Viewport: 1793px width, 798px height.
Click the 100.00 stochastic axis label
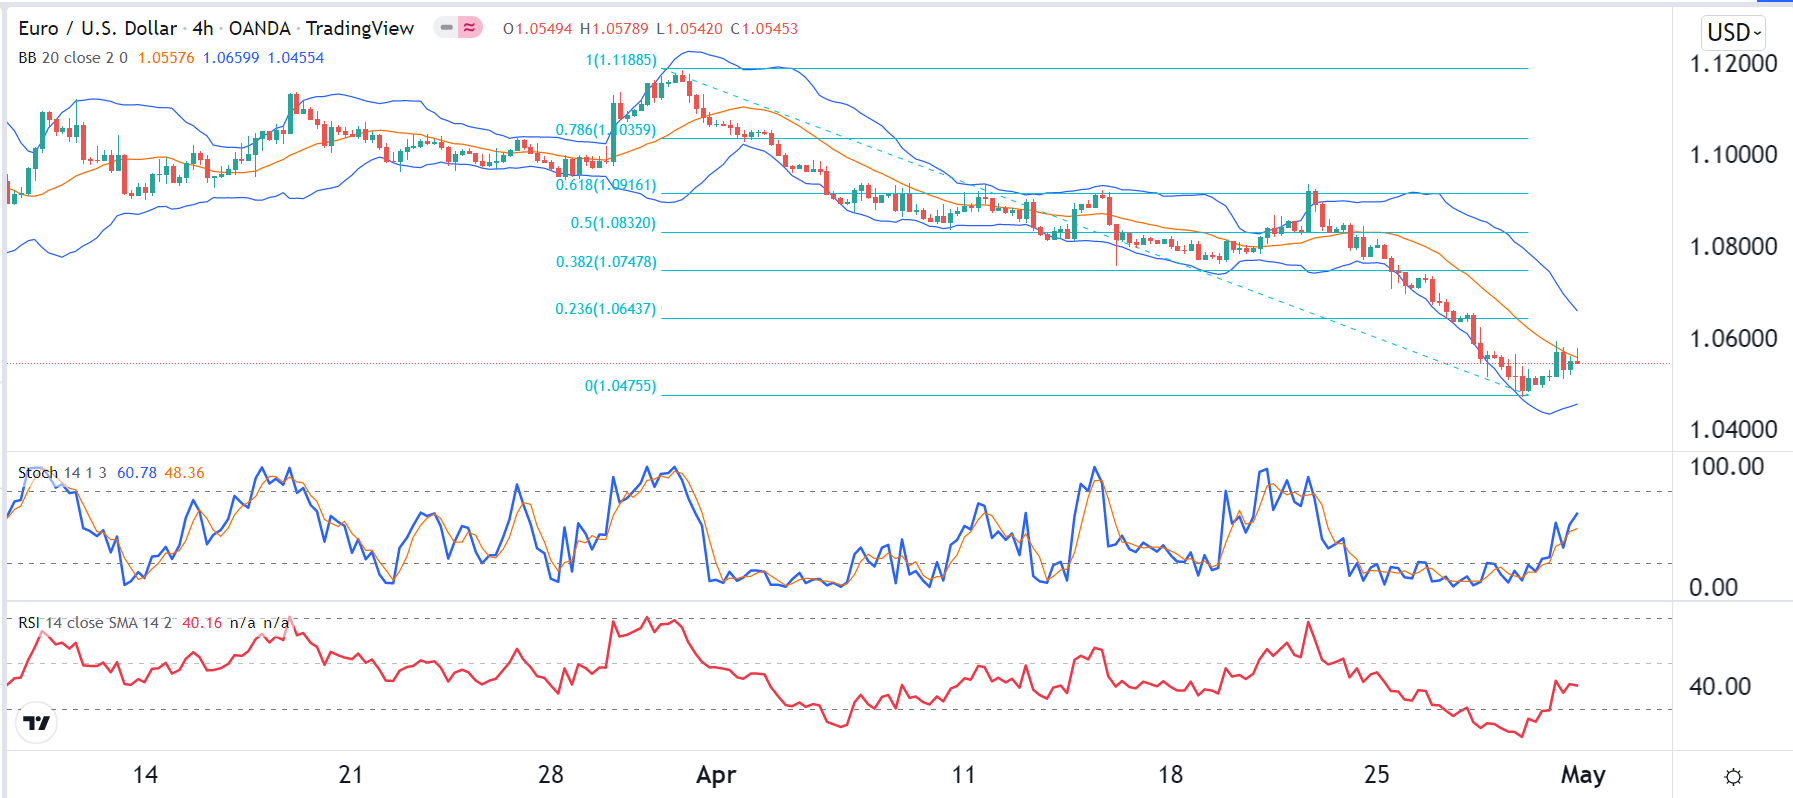pos(1726,467)
